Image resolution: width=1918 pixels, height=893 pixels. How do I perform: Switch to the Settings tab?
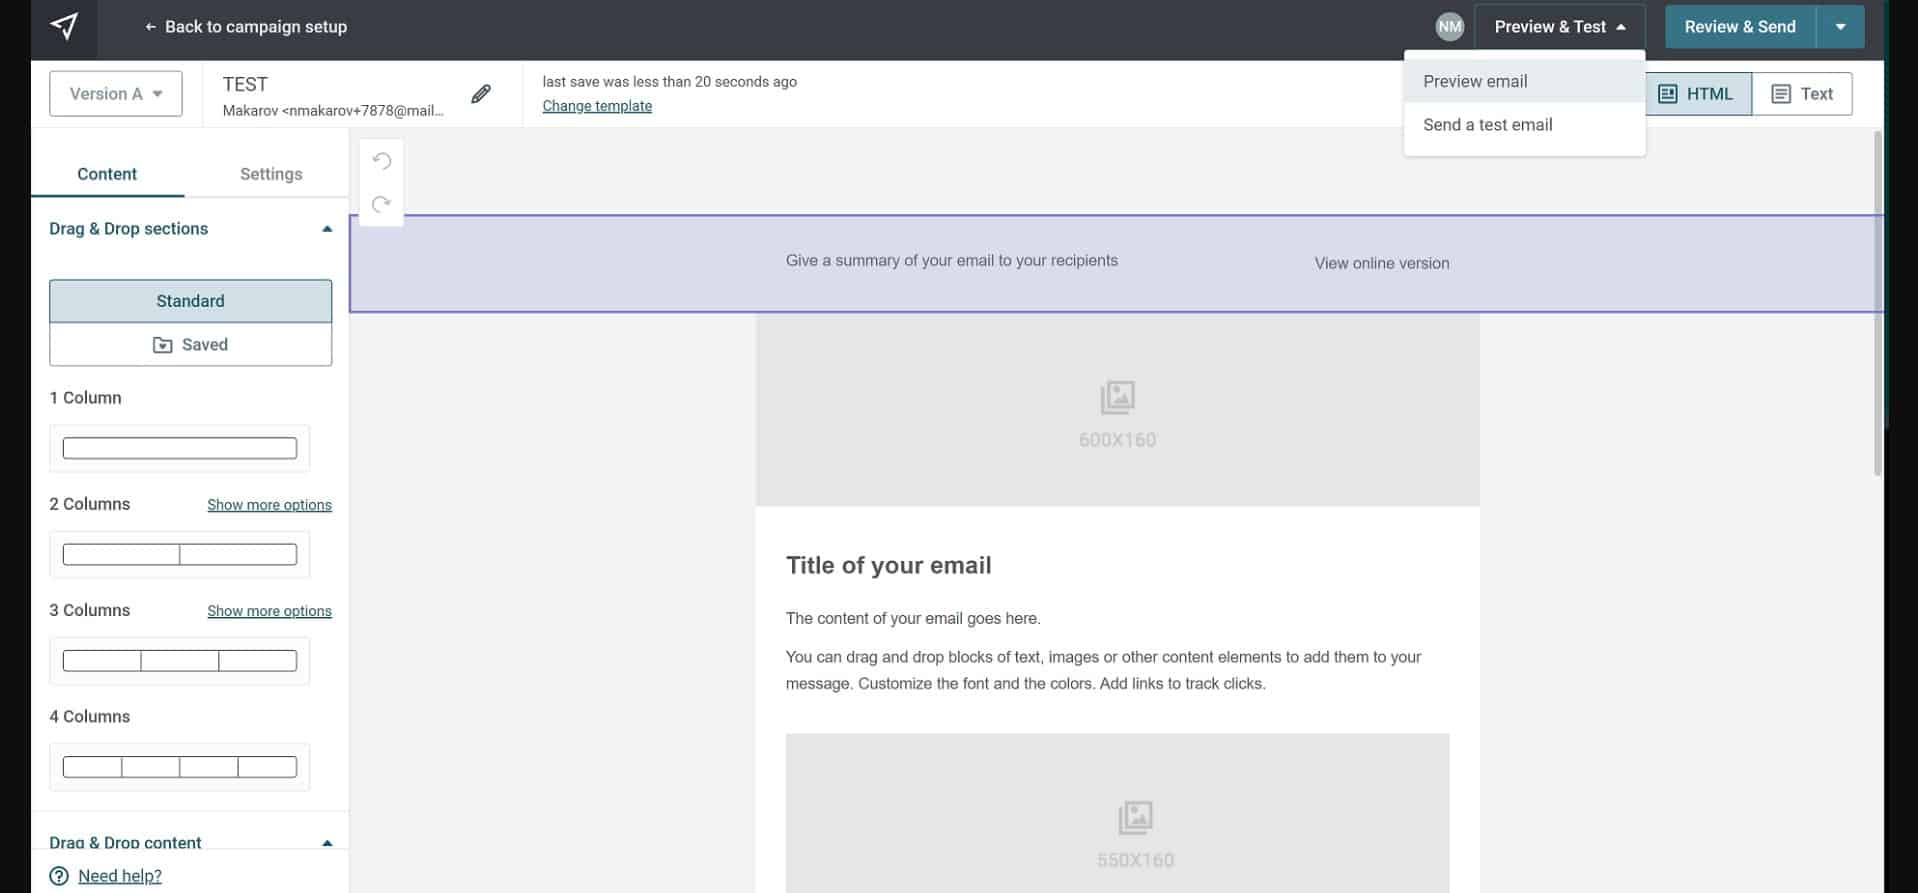(271, 174)
